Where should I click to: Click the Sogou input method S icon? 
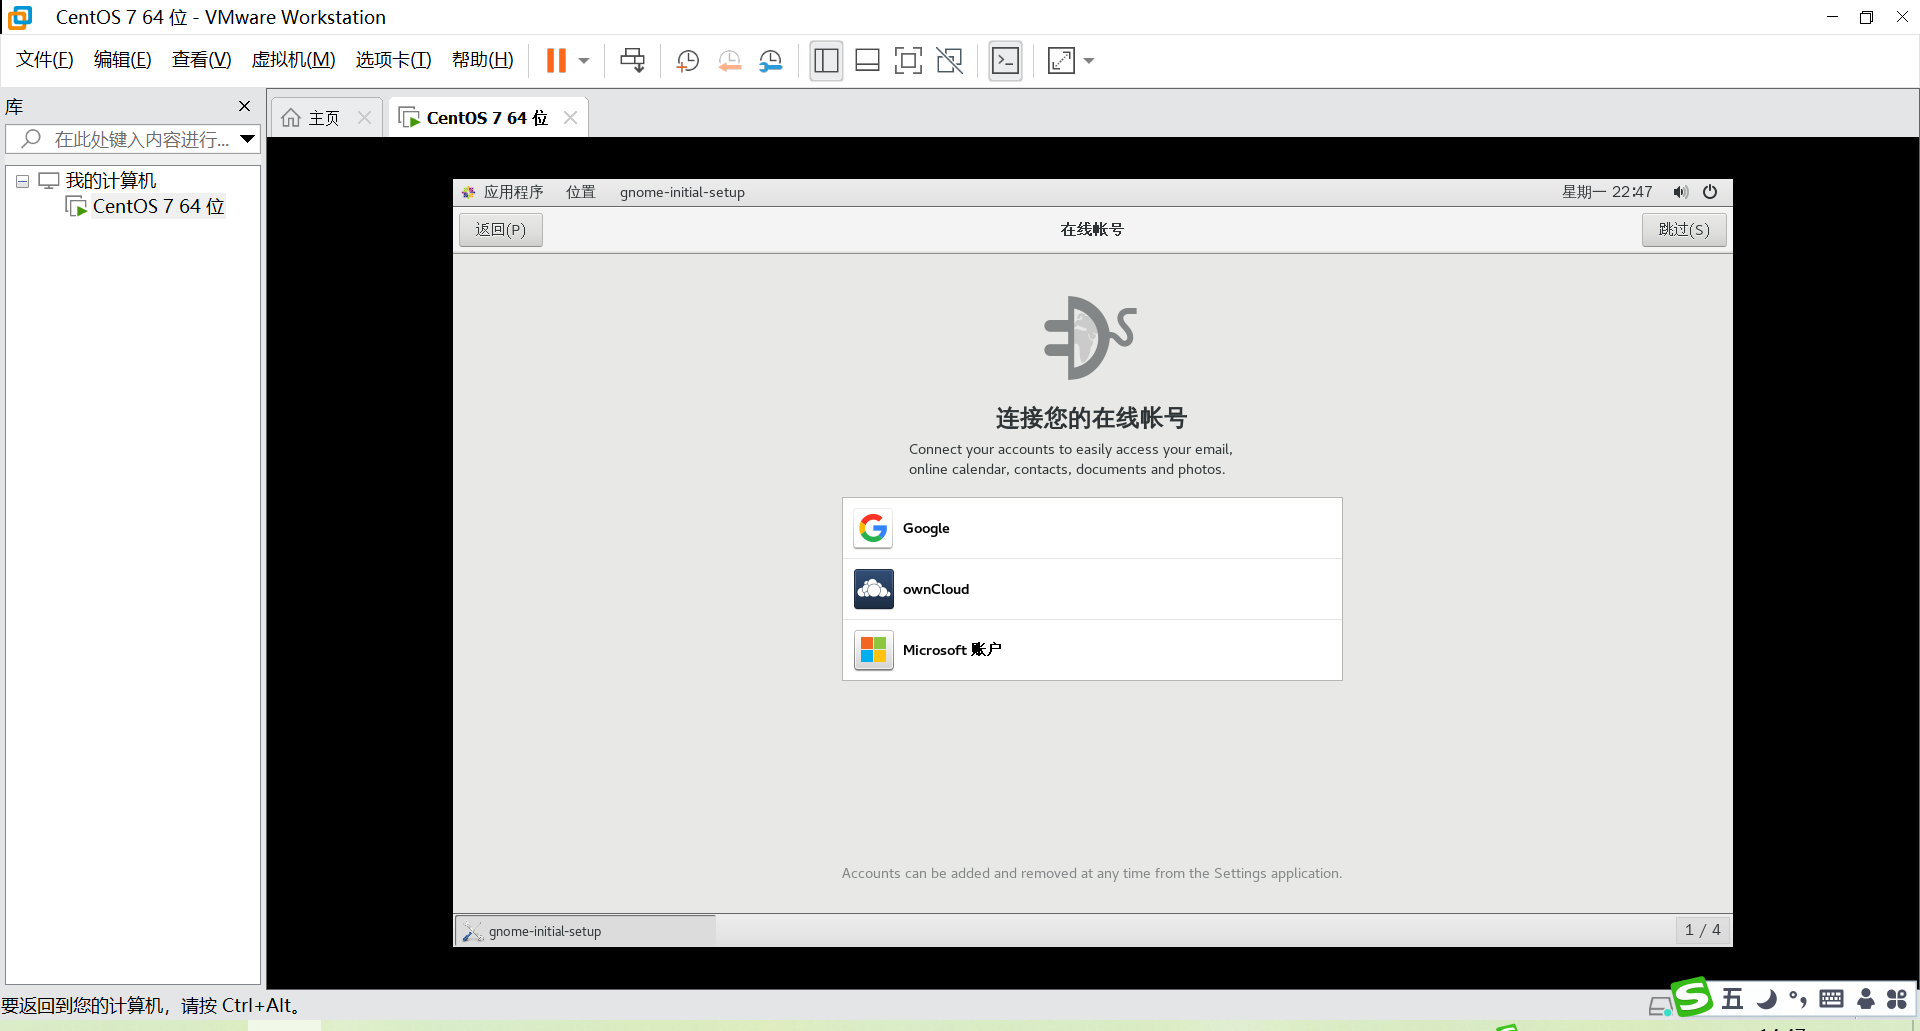tap(1692, 997)
